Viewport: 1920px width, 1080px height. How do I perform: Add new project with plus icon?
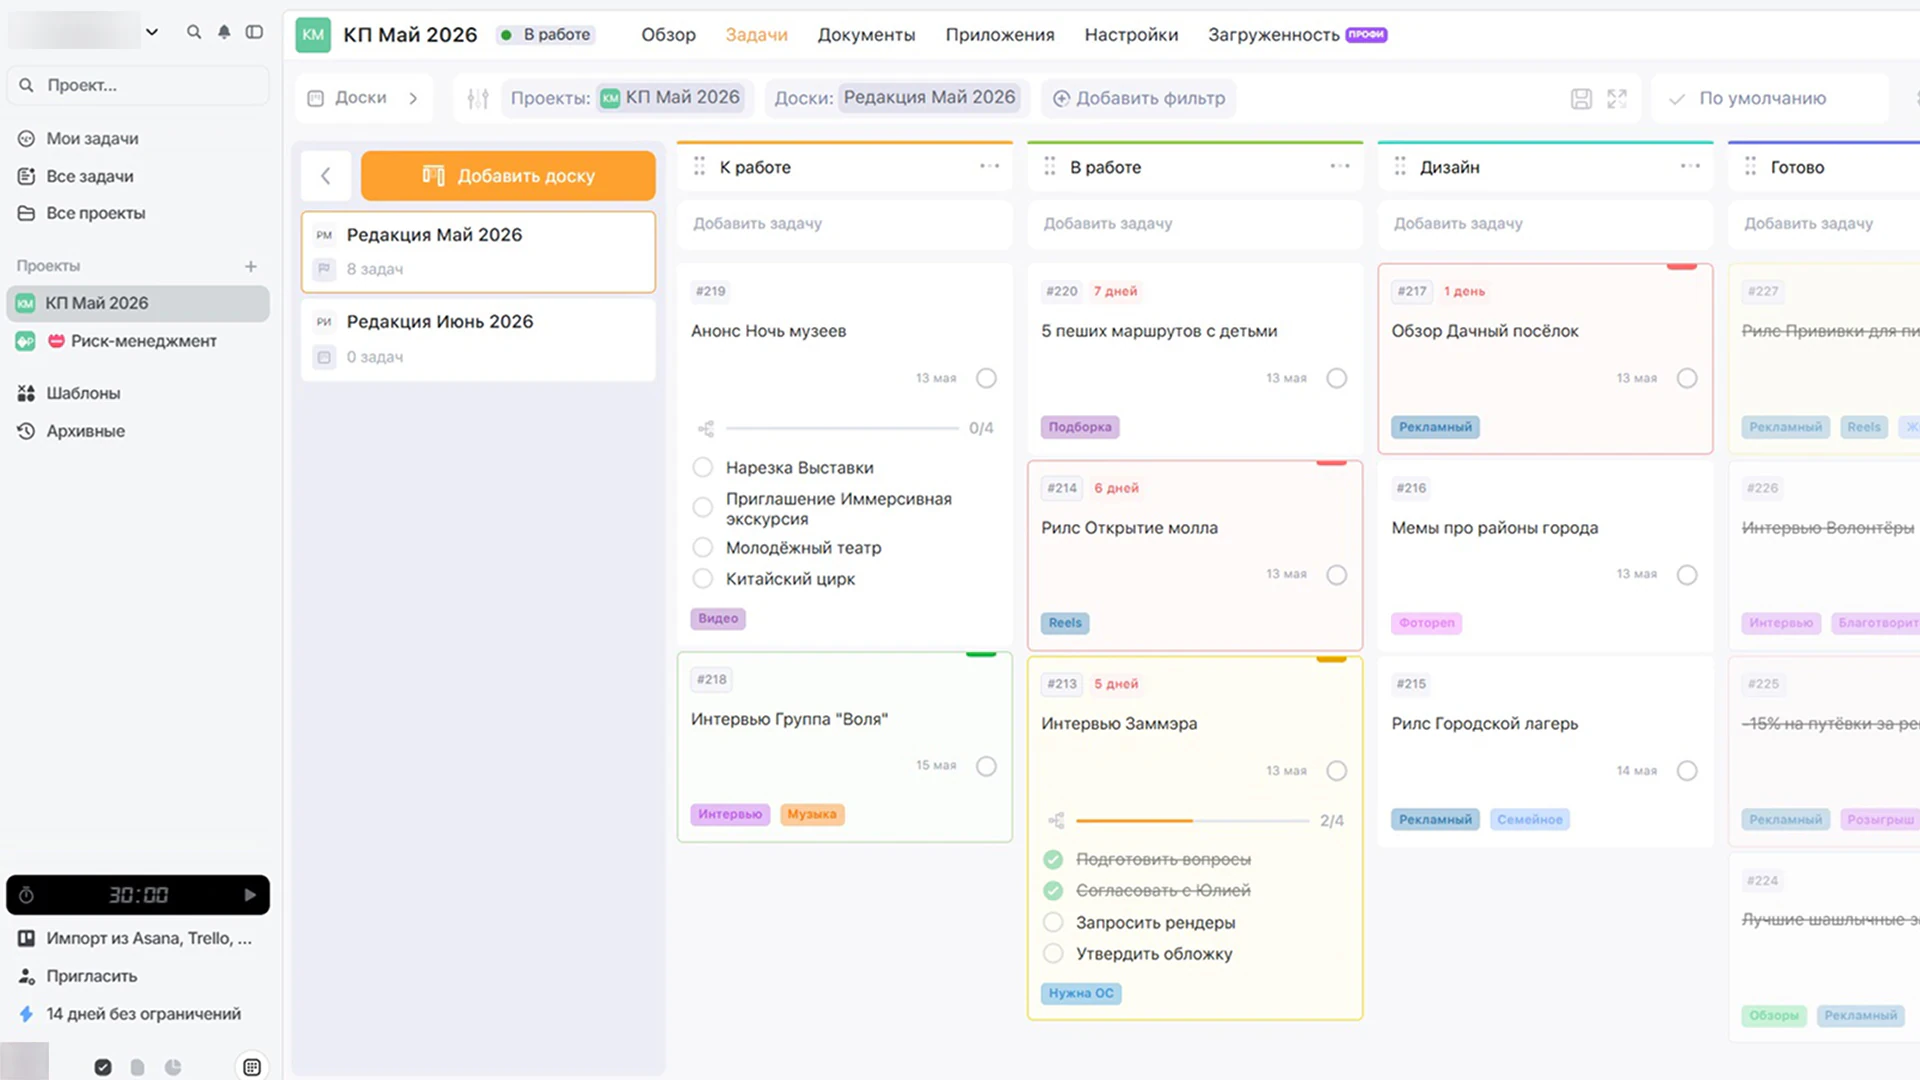coord(251,266)
